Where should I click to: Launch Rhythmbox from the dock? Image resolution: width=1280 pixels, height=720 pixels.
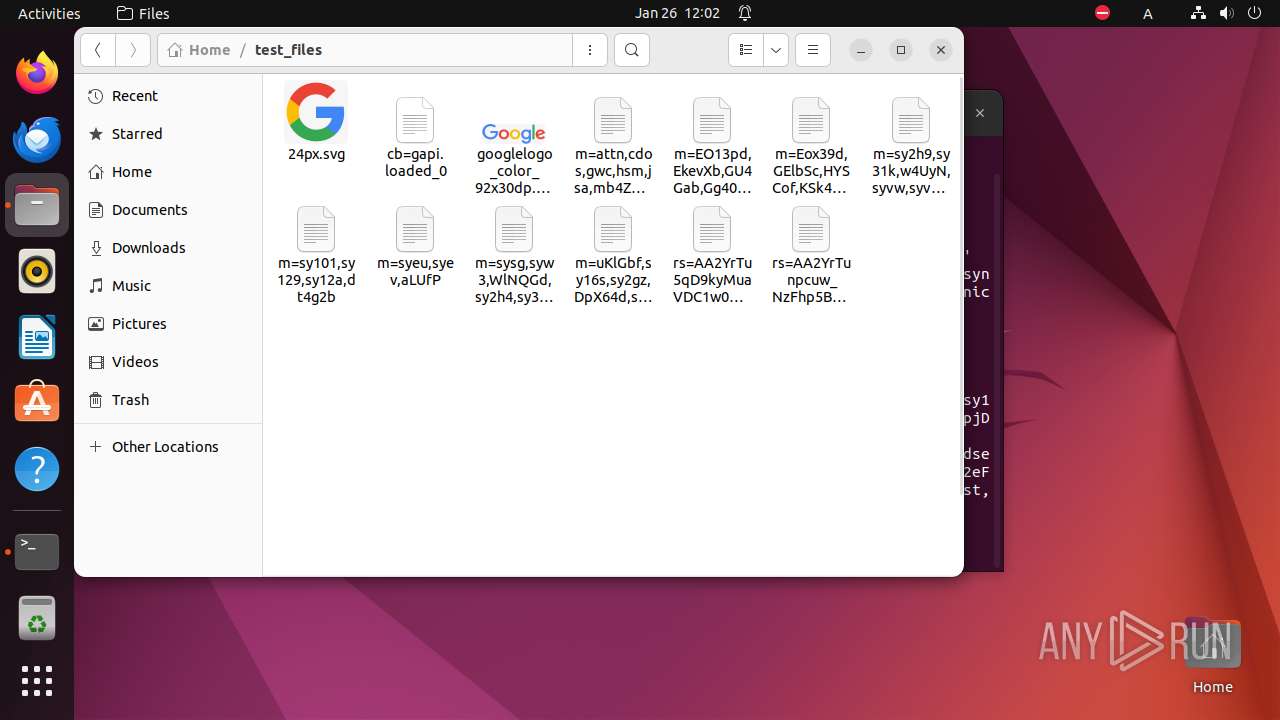37,271
